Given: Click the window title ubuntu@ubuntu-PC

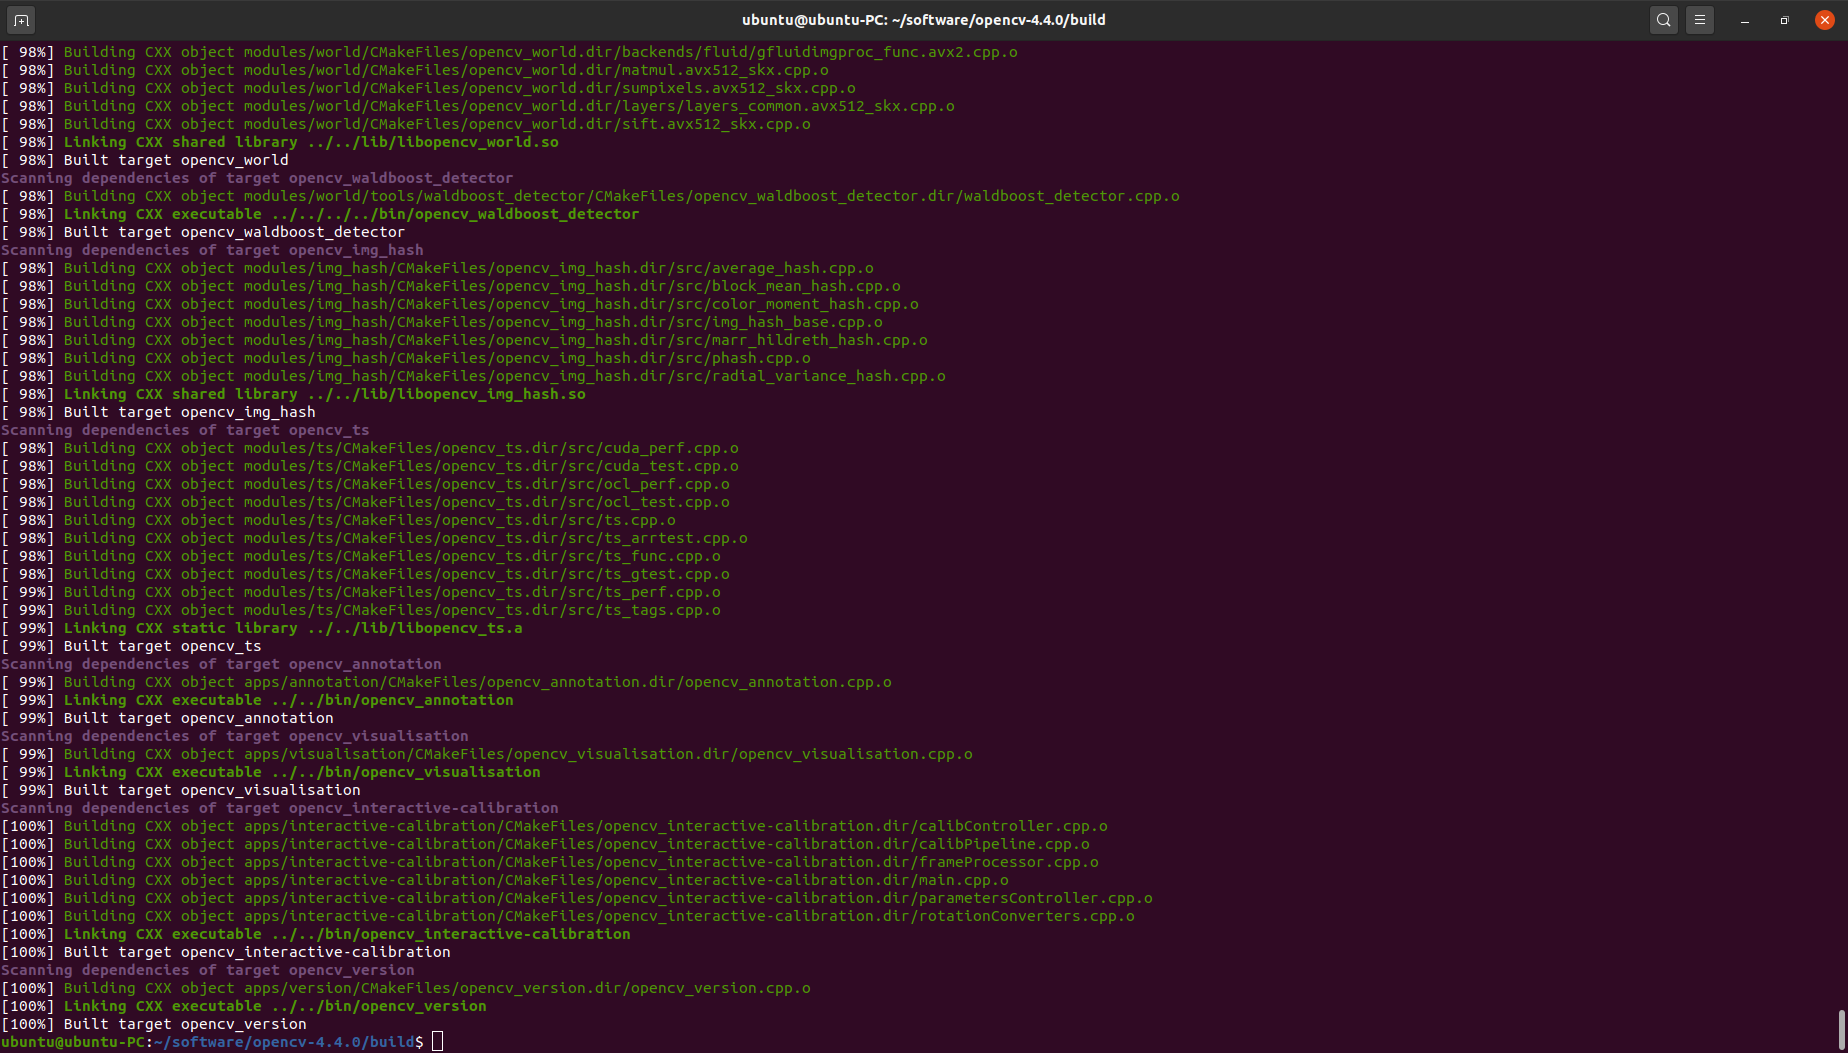Looking at the screenshot, I should coord(924,20).
